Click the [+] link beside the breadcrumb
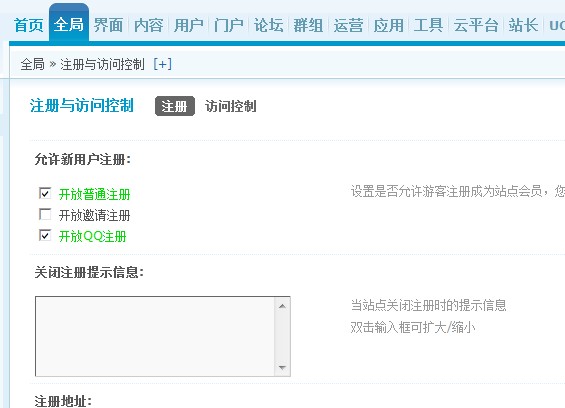The width and height of the screenshot is (565, 408). [x=163, y=64]
